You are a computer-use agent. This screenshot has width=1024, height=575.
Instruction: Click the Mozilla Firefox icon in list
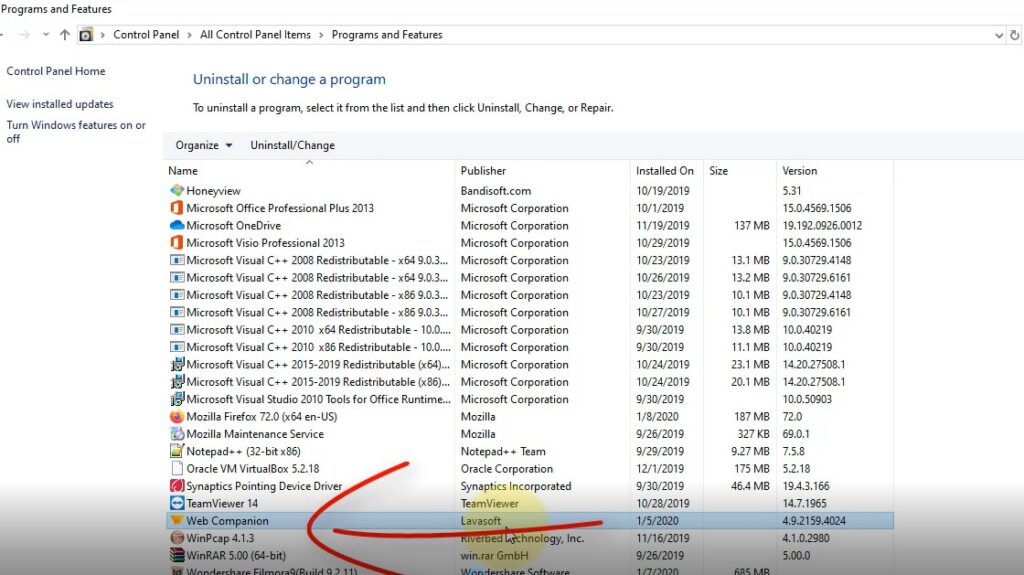pyautogui.click(x=177, y=417)
